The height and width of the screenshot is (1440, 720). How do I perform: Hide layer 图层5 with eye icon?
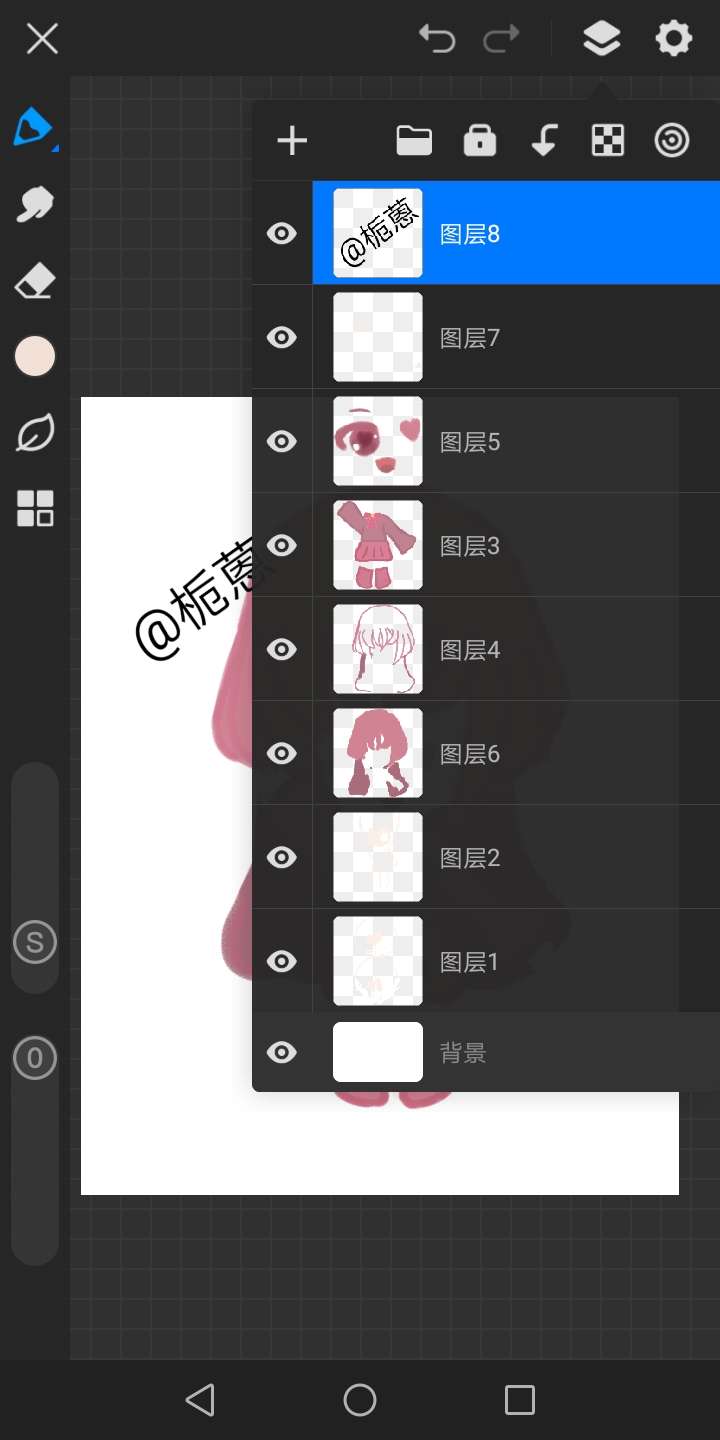click(x=282, y=441)
